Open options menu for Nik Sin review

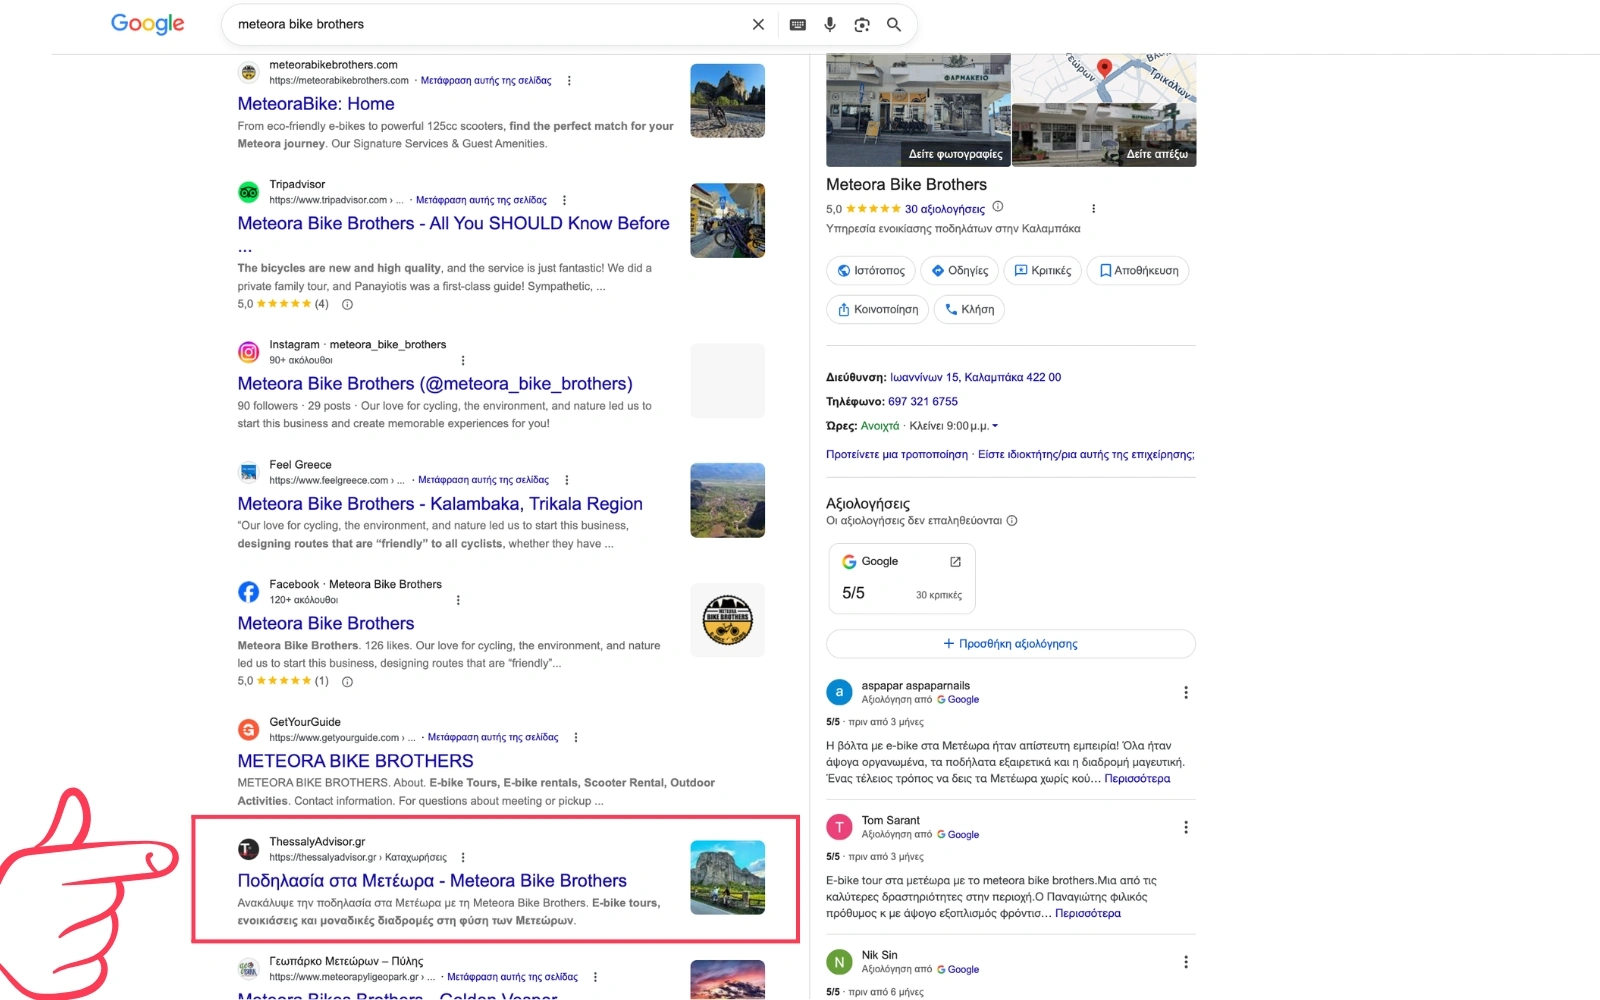(1186, 962)
